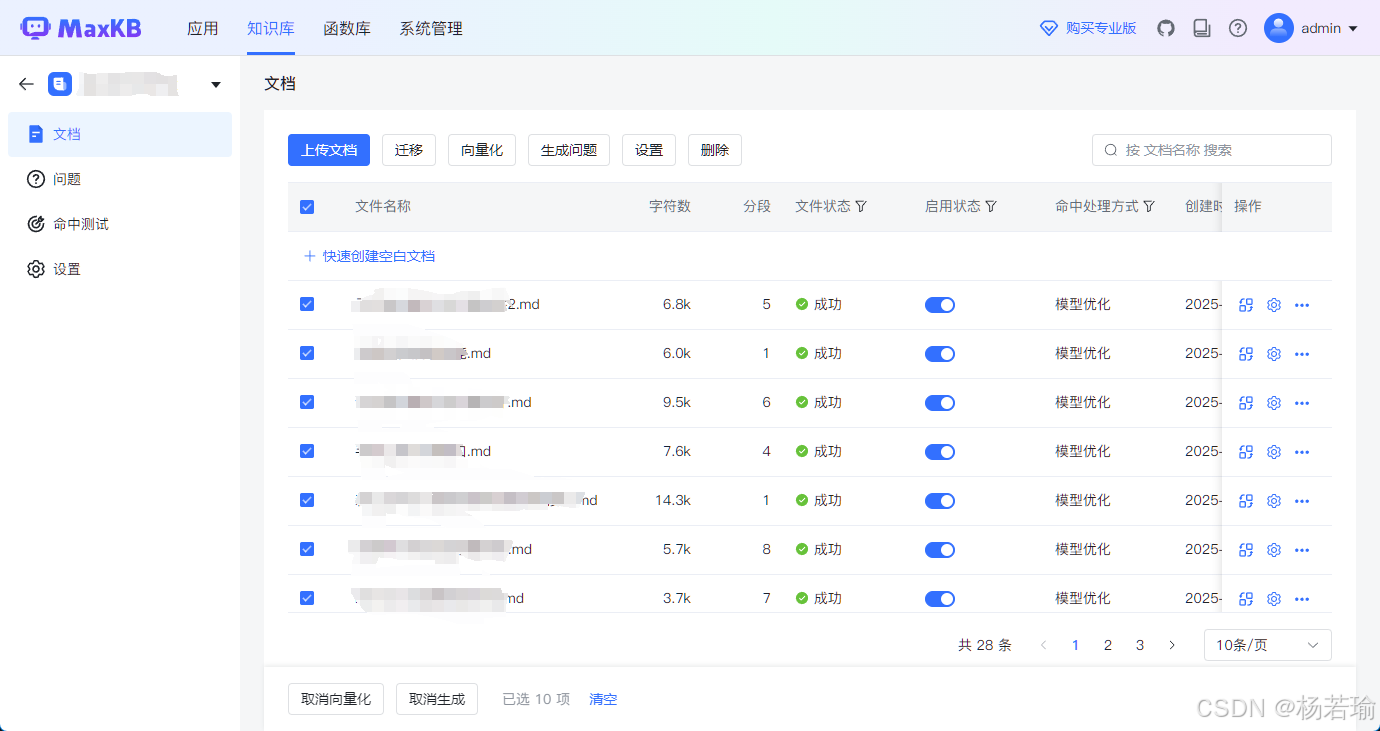Click 快速创建空白文档 link
Screen dimensions: 1380x731
click(x=370, y=256)
